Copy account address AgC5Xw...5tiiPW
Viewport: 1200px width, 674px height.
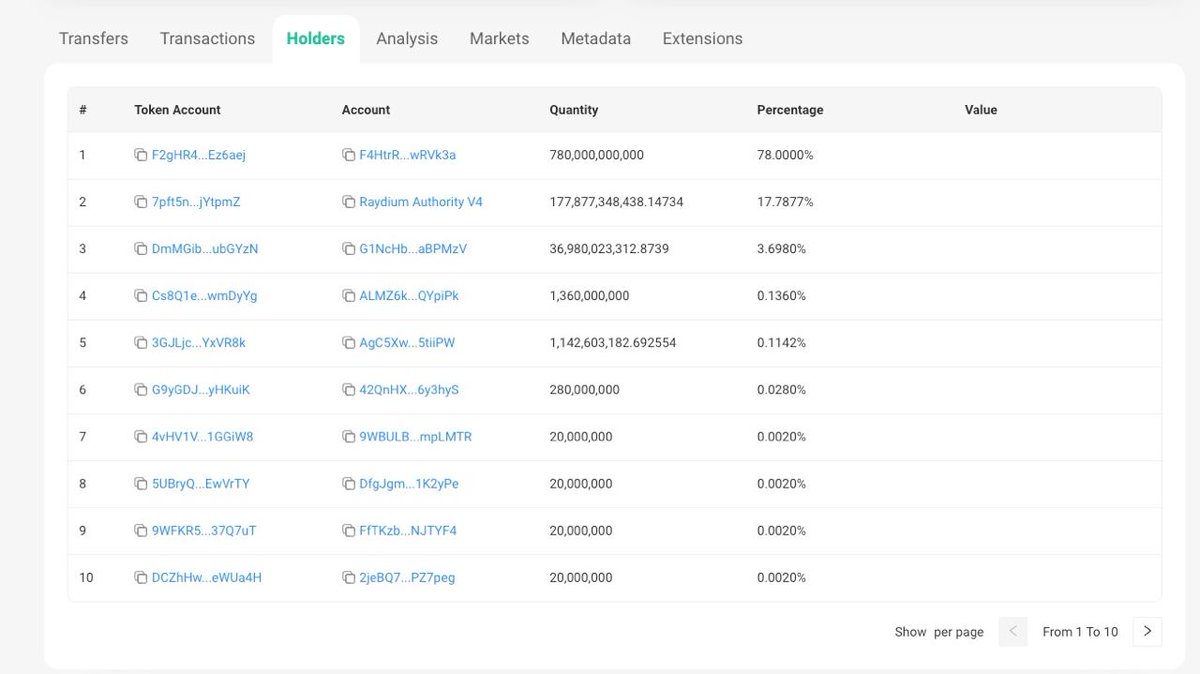[348, 343]
